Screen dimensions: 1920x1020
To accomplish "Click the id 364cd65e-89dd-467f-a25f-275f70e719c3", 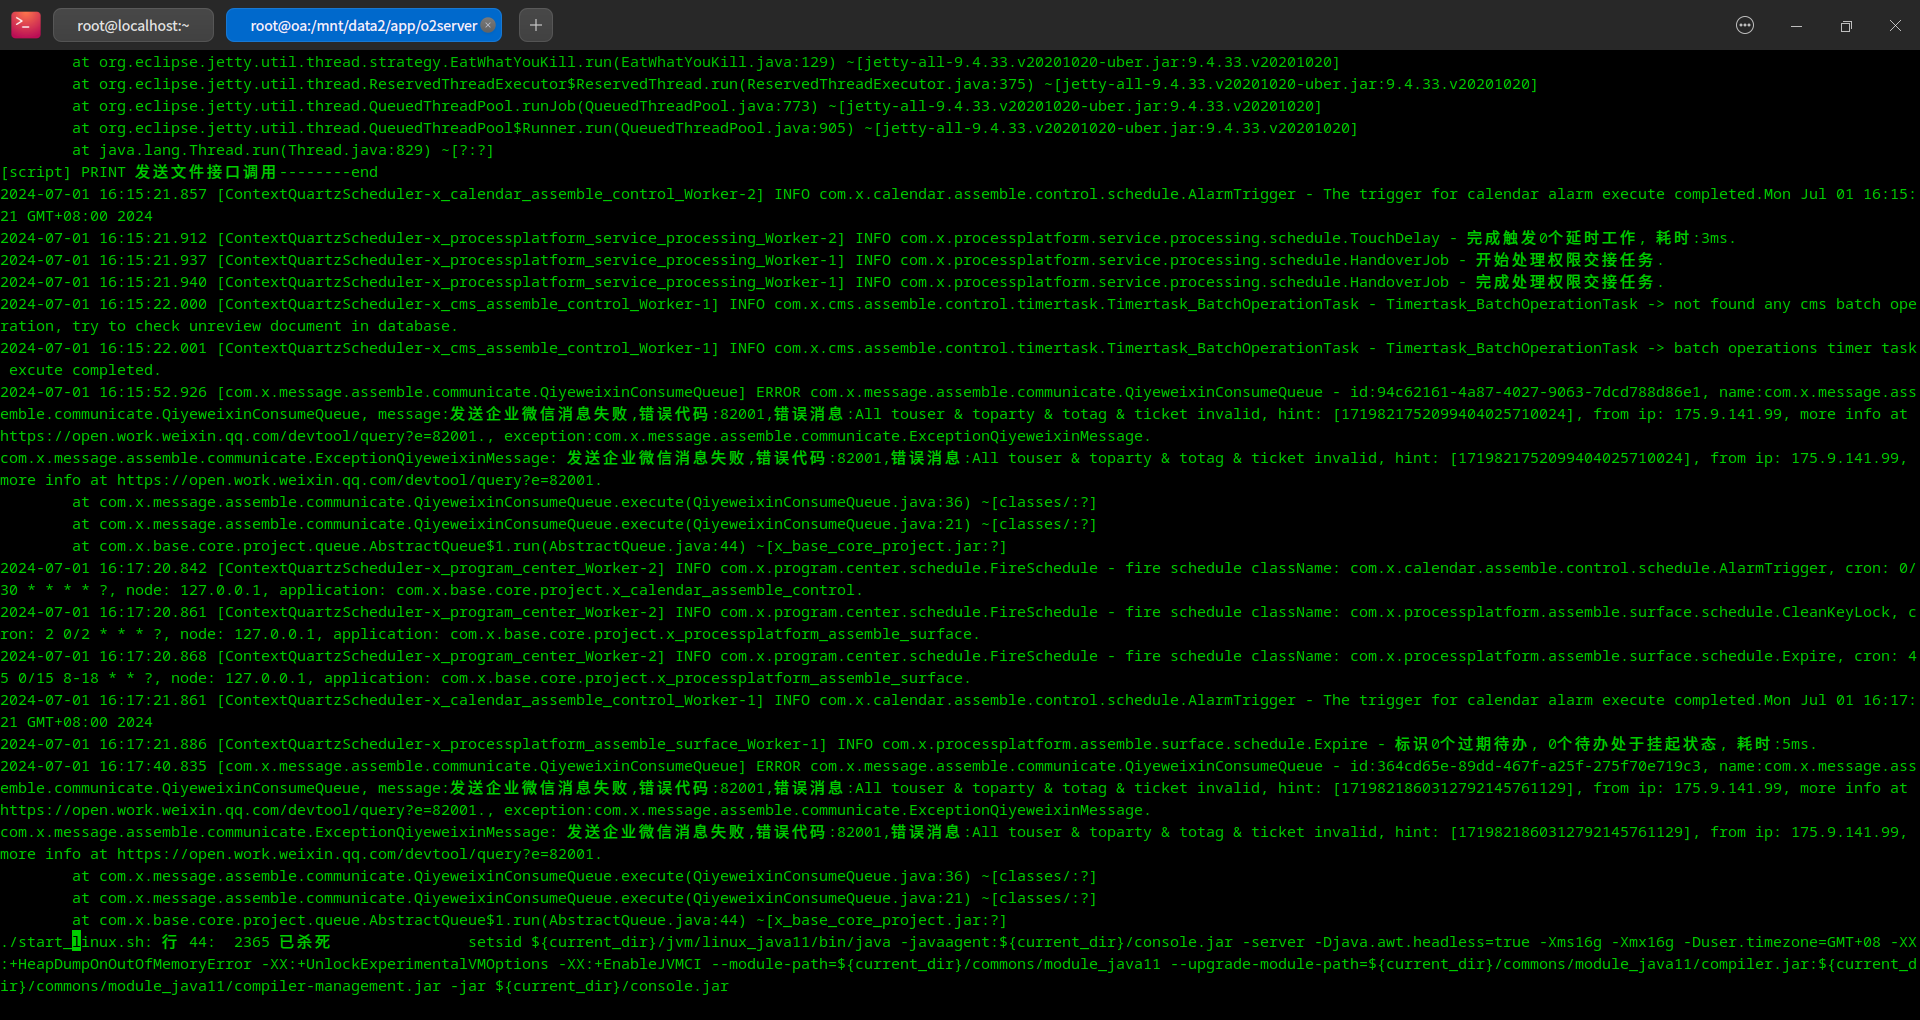I will coord(1538,766).
